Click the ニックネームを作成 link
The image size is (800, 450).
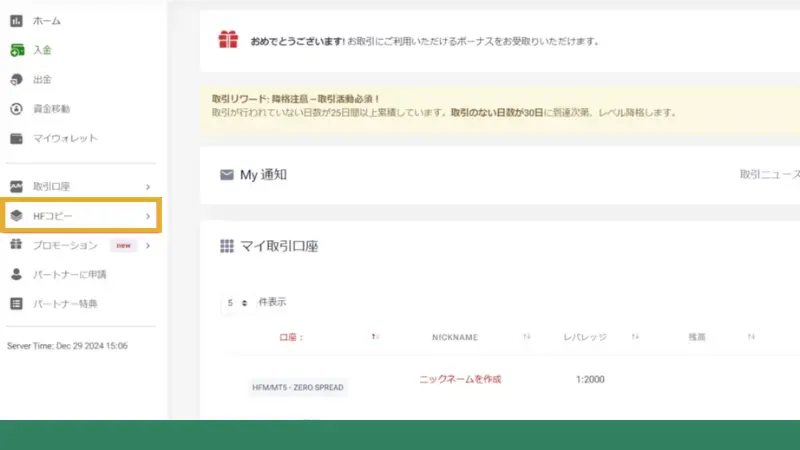pos(460,379)
